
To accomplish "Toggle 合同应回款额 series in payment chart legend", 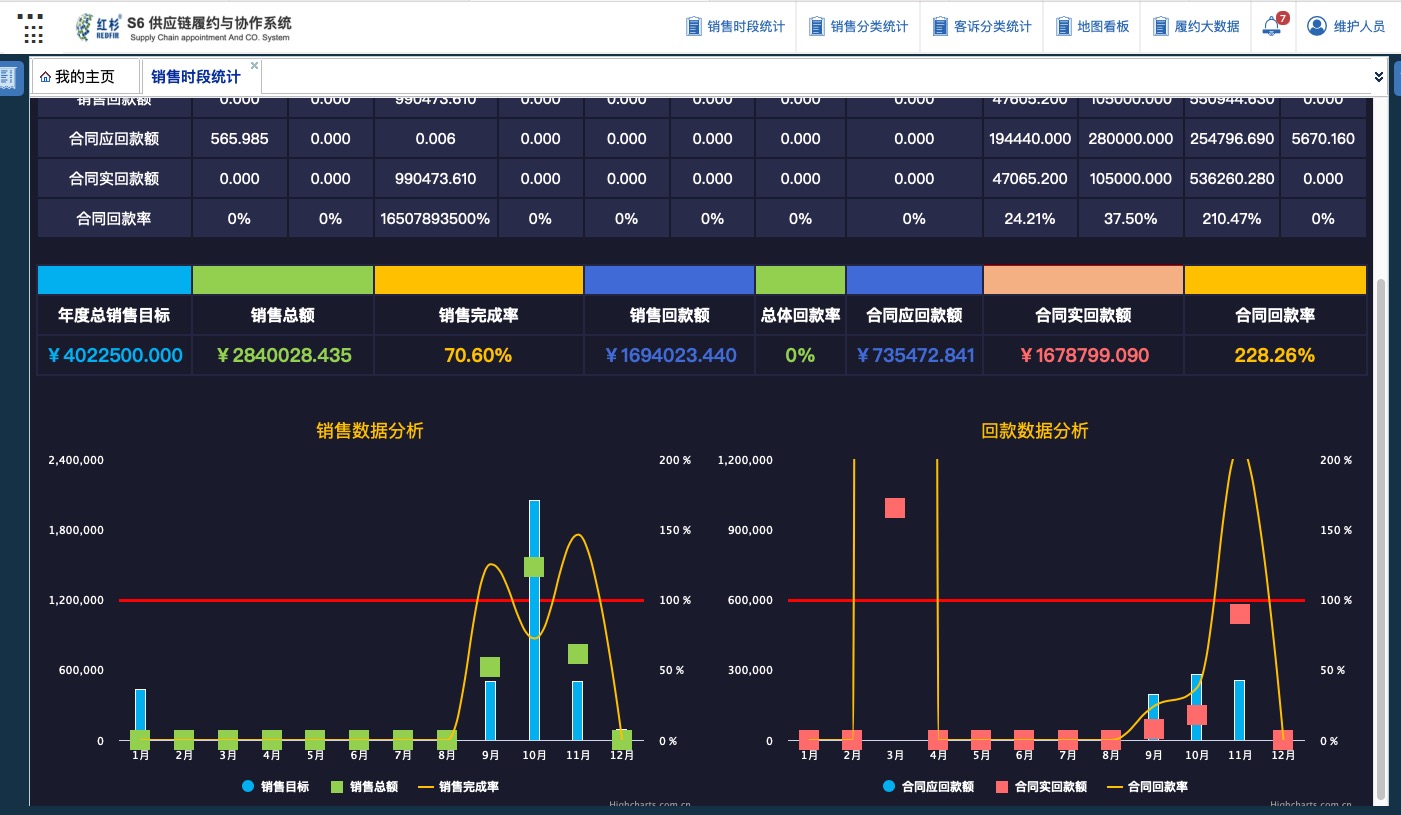I will (929, 787).
